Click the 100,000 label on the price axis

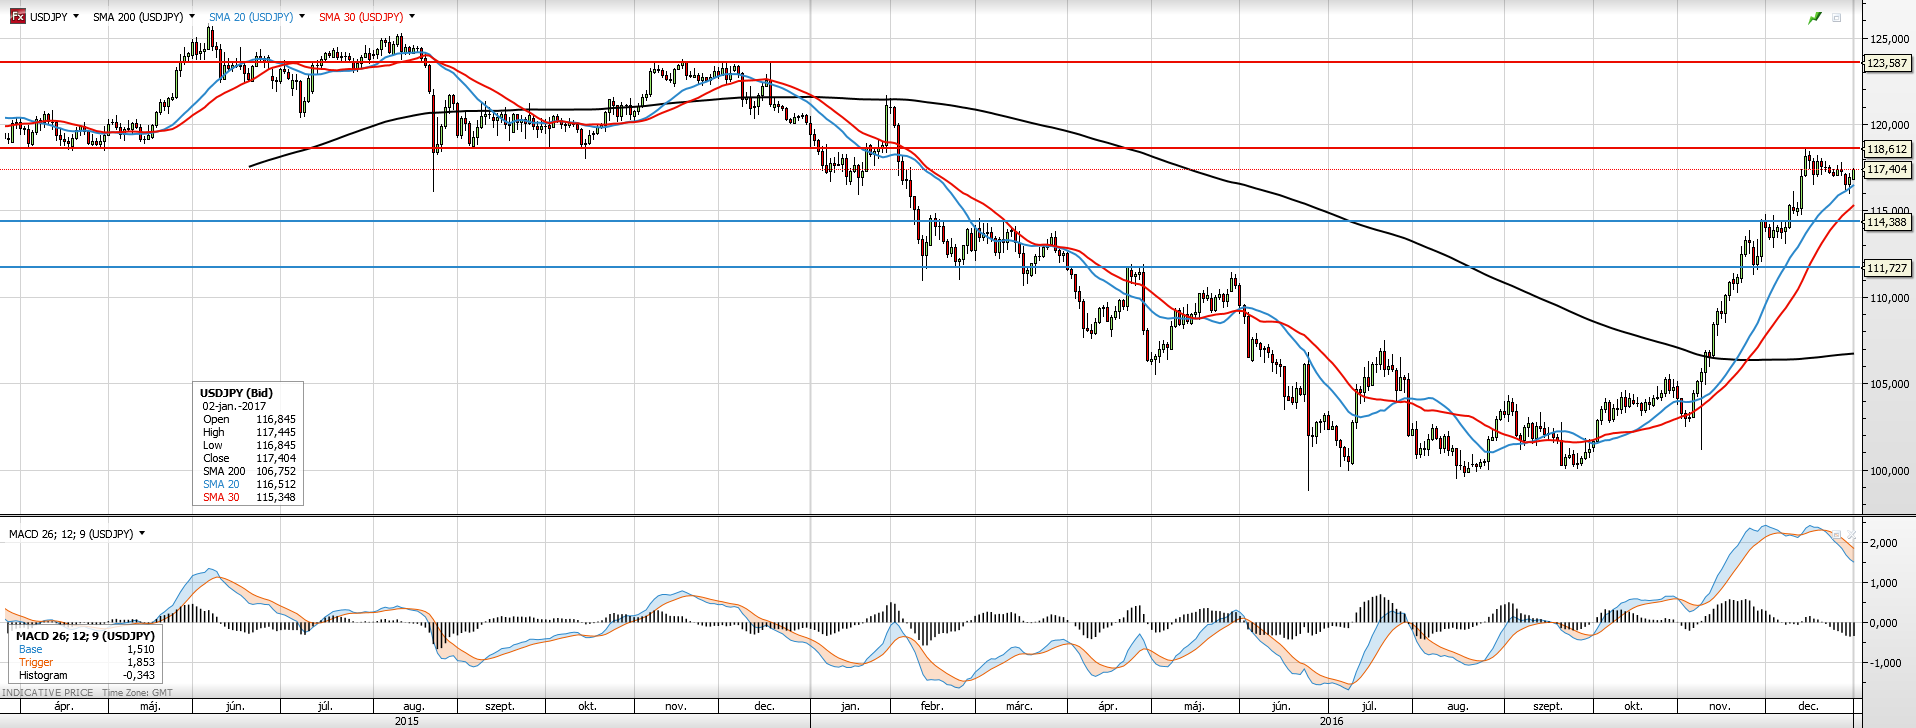1889,471
